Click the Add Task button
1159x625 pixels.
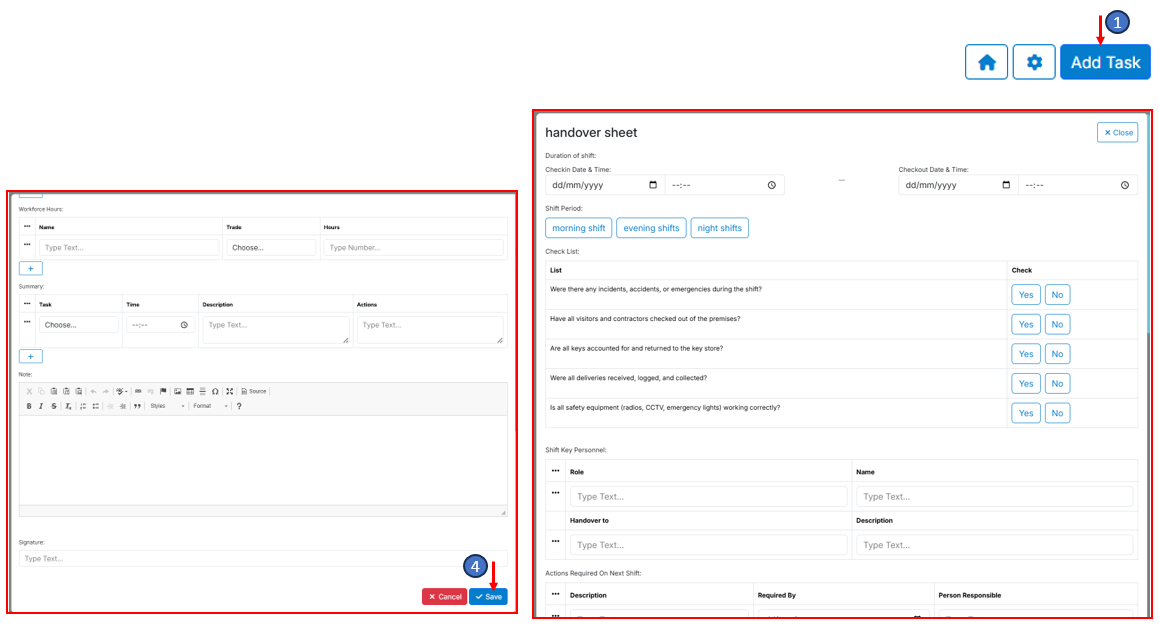1105,62
